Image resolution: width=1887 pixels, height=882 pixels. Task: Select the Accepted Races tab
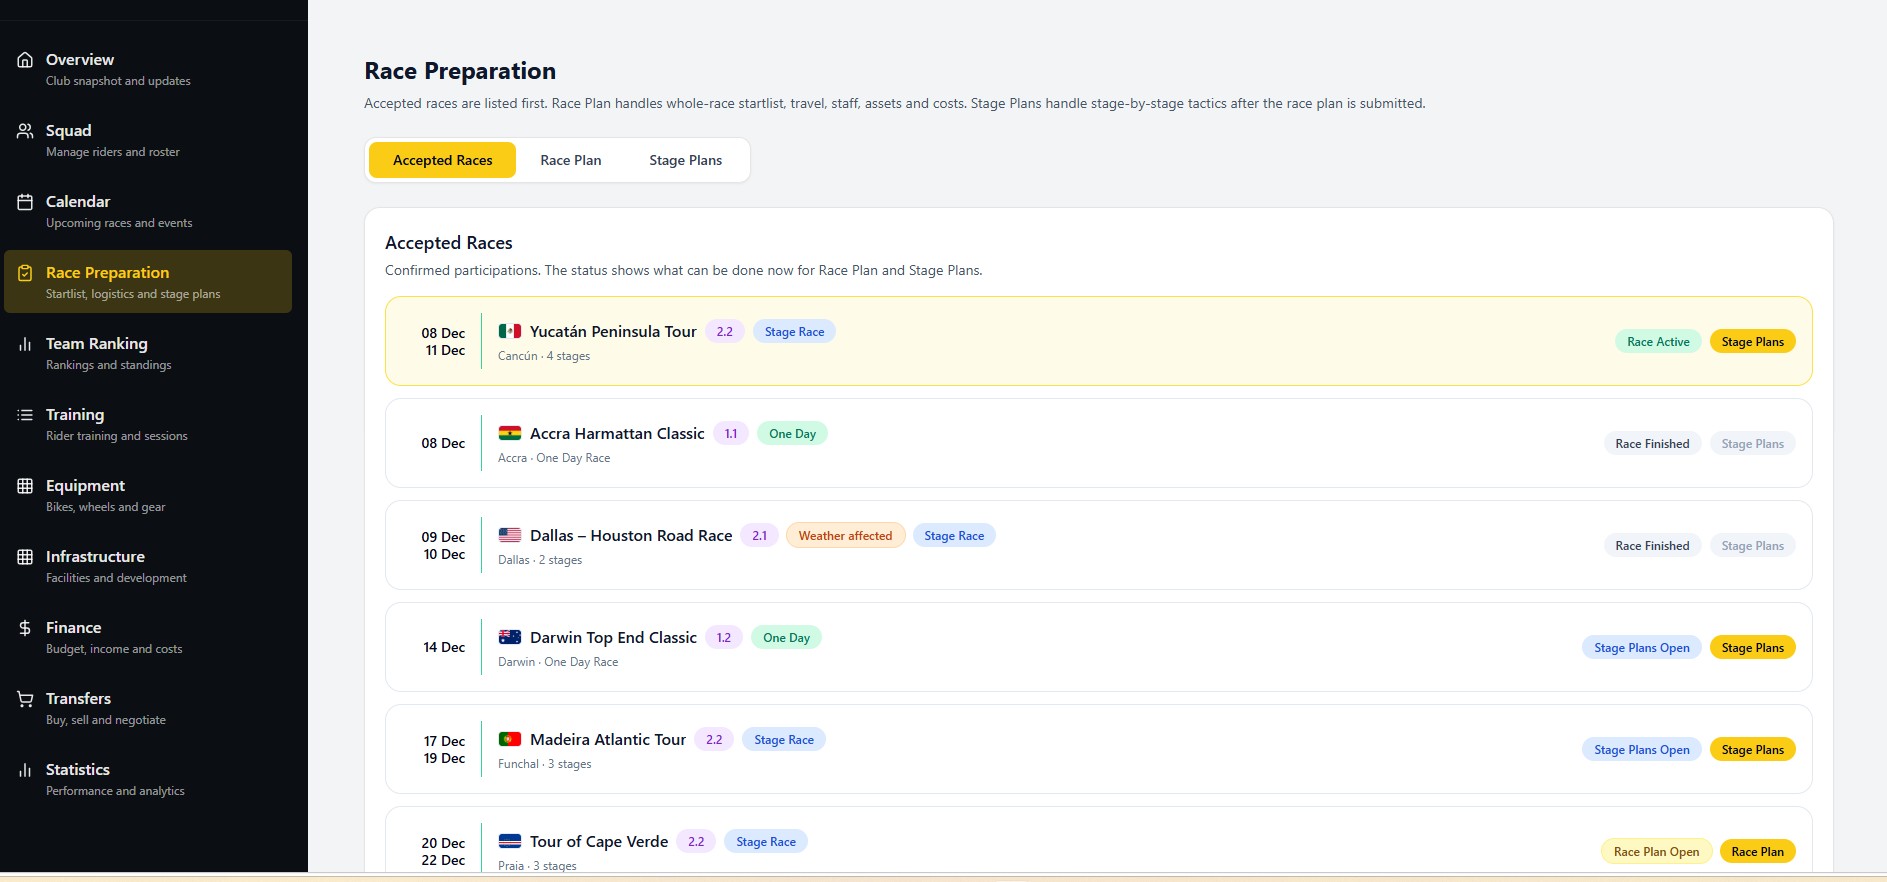tap(442, 160)
